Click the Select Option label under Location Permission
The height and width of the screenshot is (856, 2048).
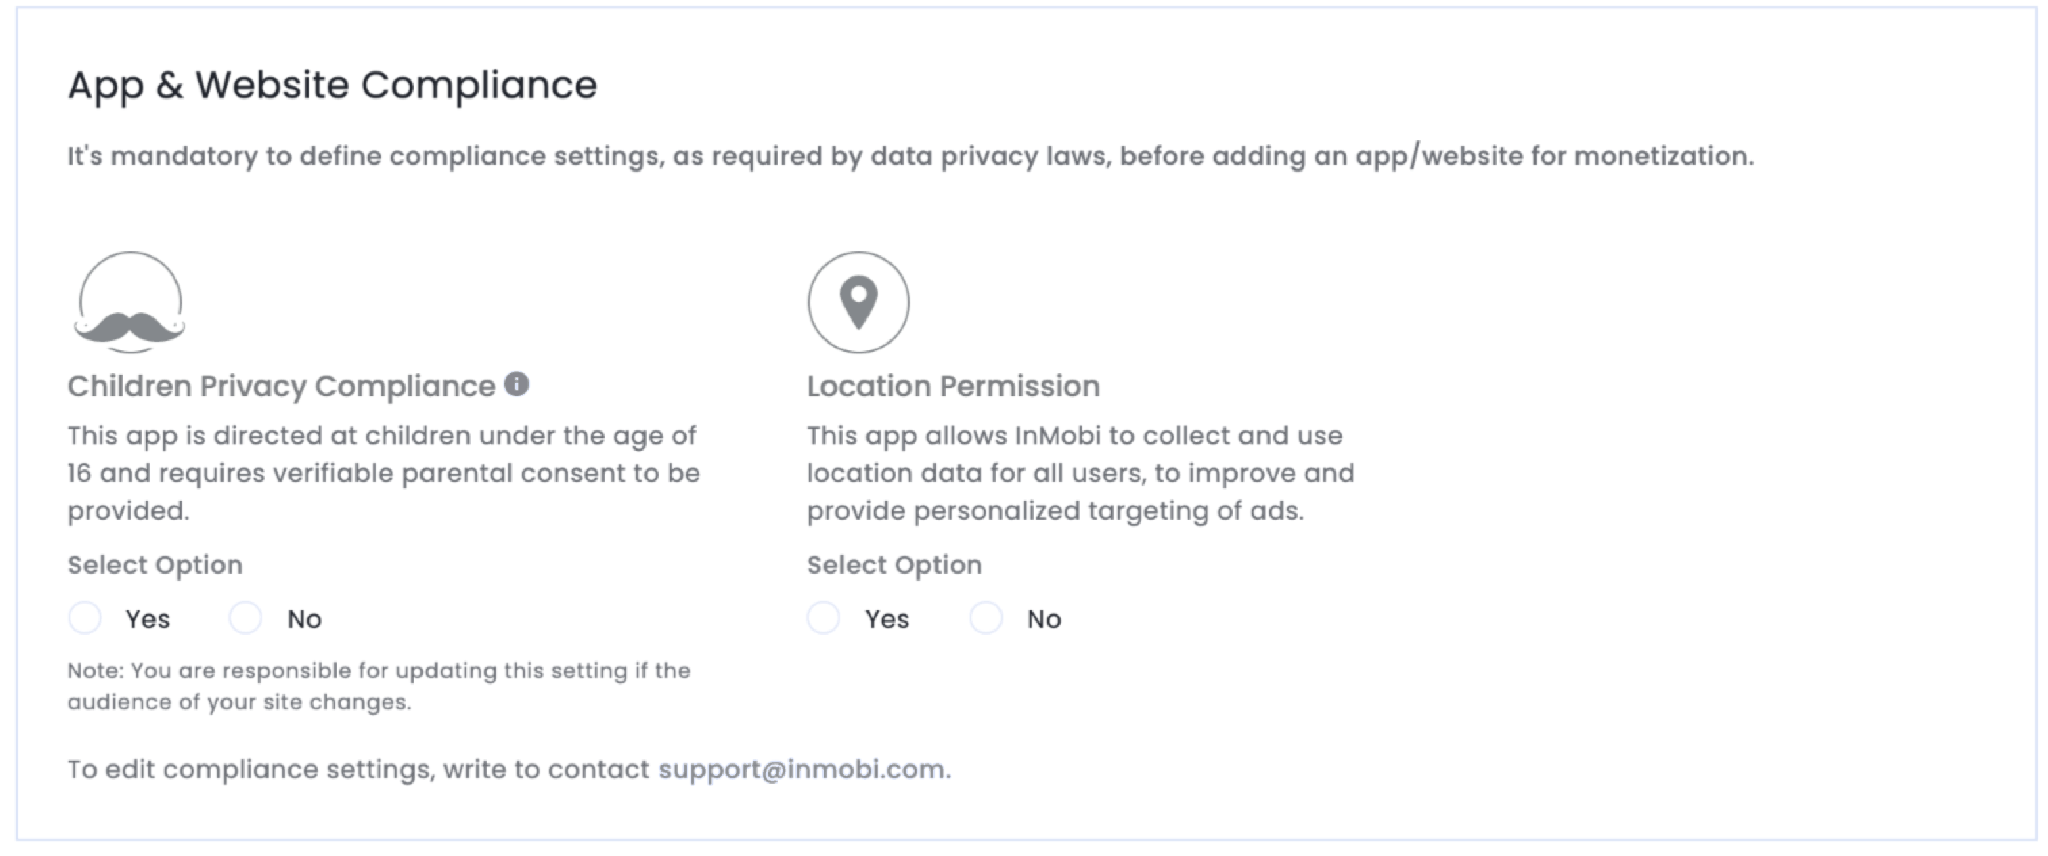(x=894, y=565)
